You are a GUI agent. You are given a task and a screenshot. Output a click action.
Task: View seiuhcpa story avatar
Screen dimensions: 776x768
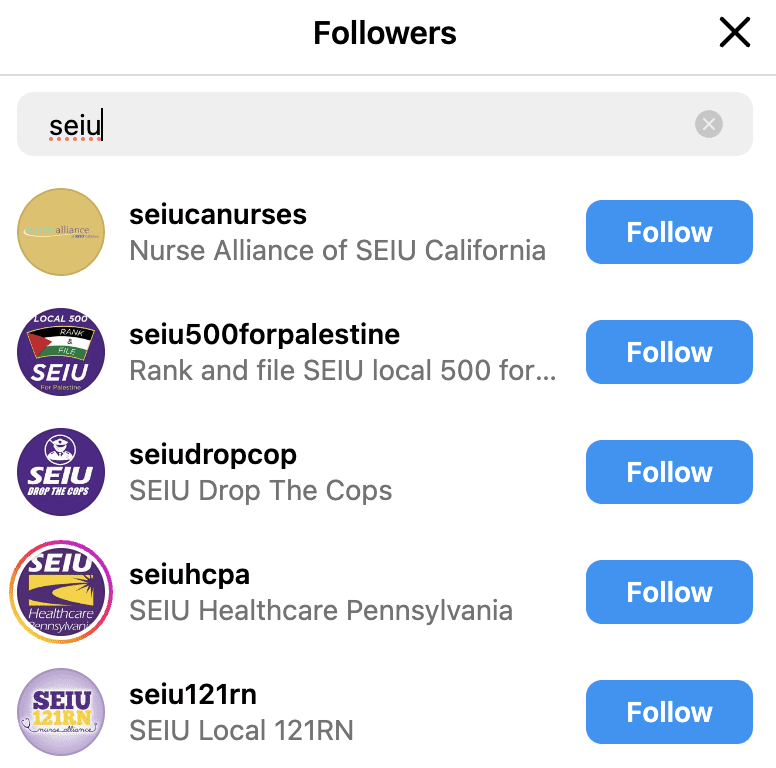pyautogui.click(x=61, y=592)
